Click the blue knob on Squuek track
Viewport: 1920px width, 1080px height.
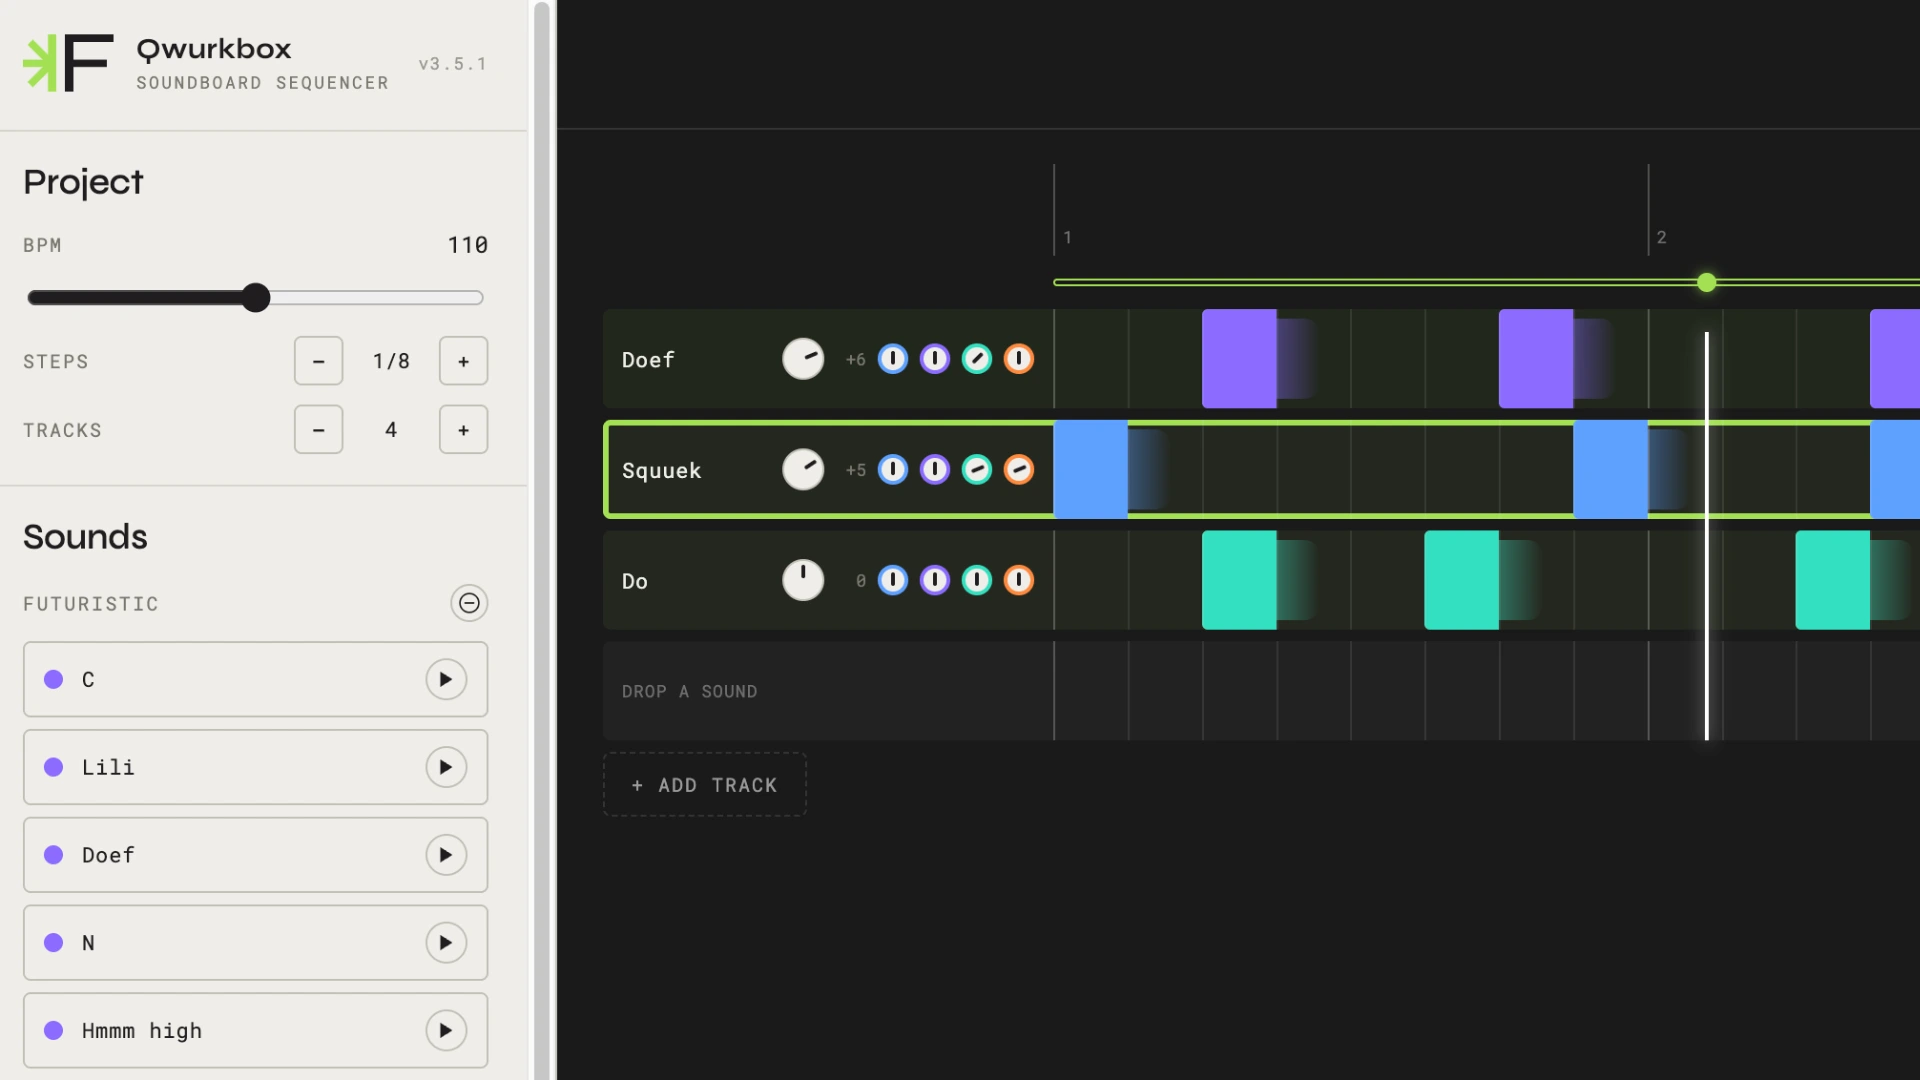(x=893, y=469)
